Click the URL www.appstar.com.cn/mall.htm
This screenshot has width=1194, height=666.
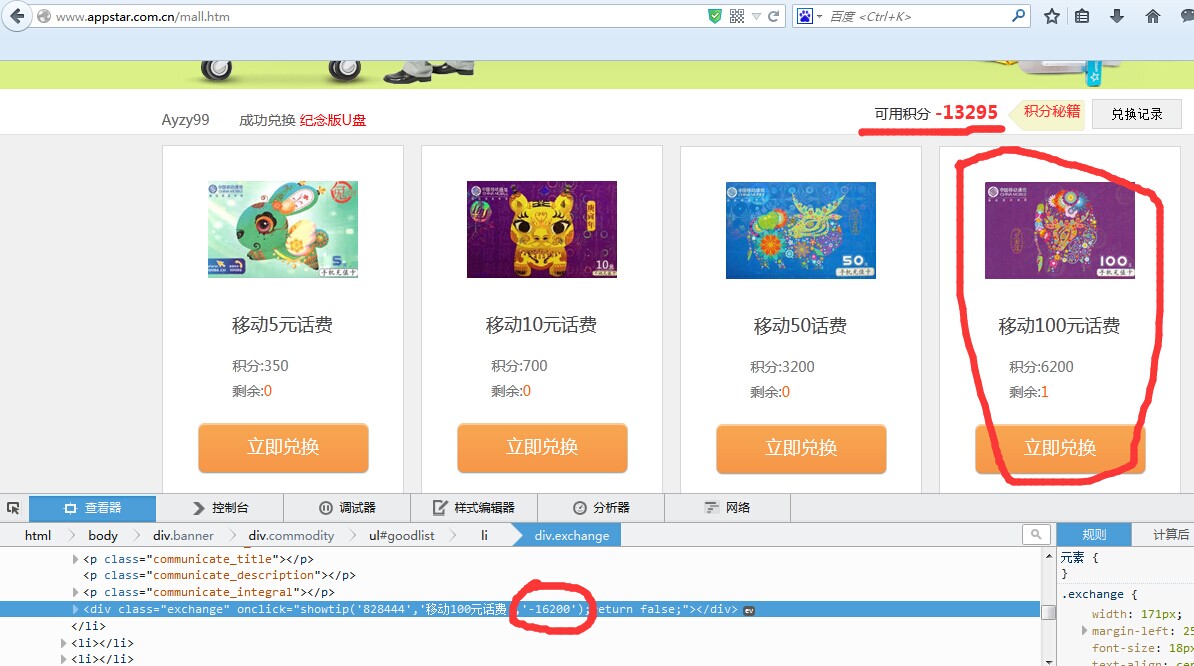[x=142, y=16]
